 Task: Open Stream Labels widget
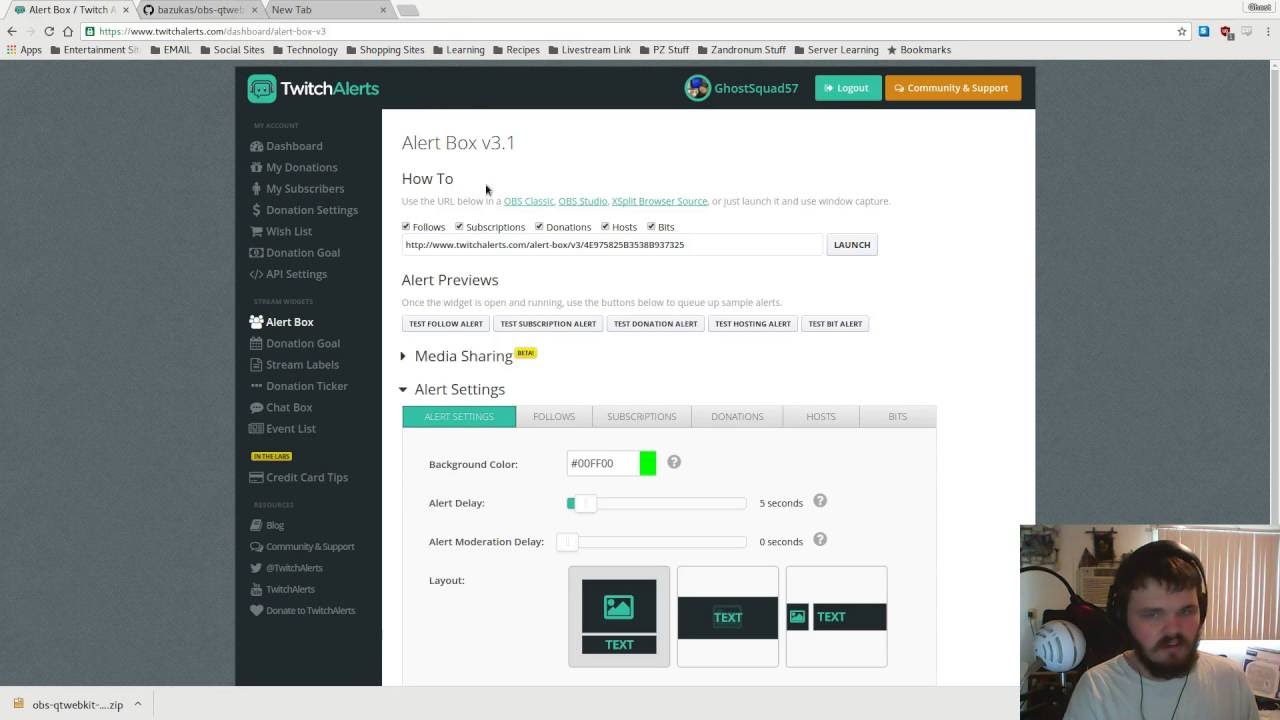pos(294,364)
